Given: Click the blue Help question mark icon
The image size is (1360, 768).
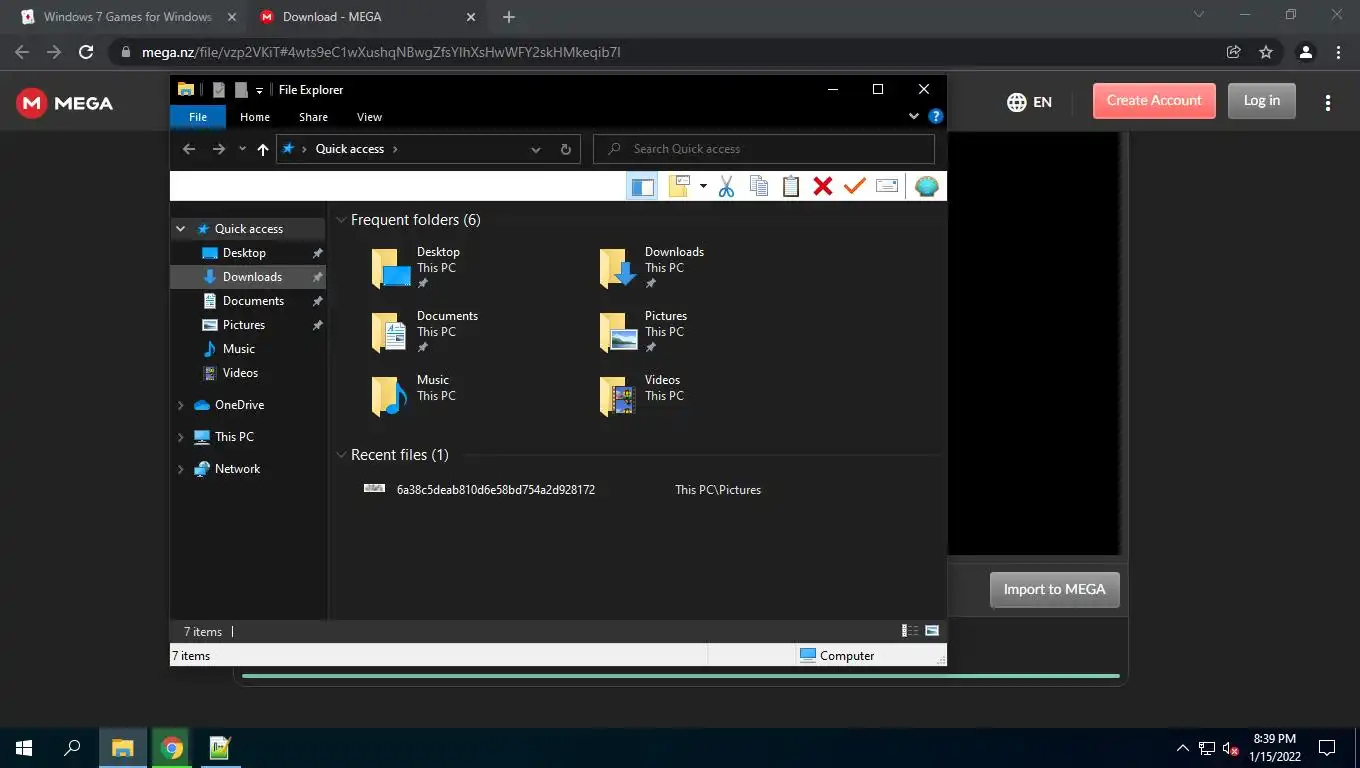Looking at the screenshot, I should tap(936, 116).
